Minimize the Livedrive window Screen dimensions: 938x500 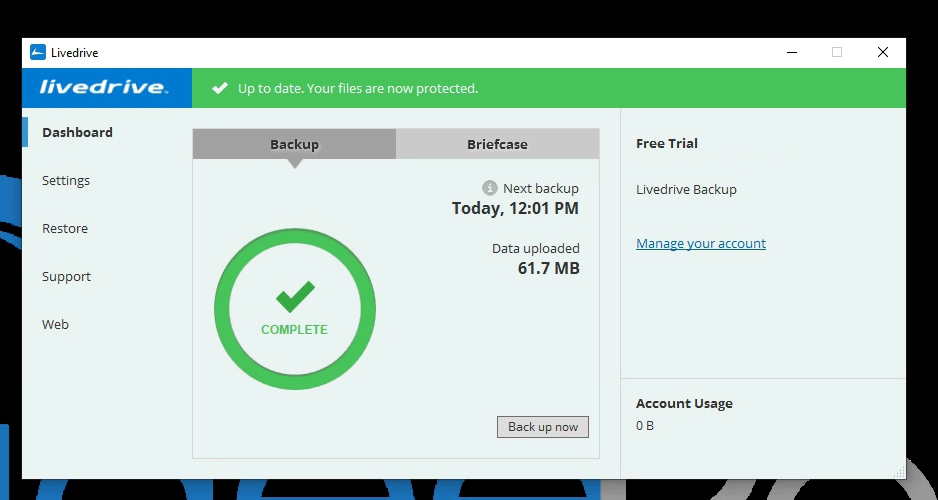click(x=791, y=53)
